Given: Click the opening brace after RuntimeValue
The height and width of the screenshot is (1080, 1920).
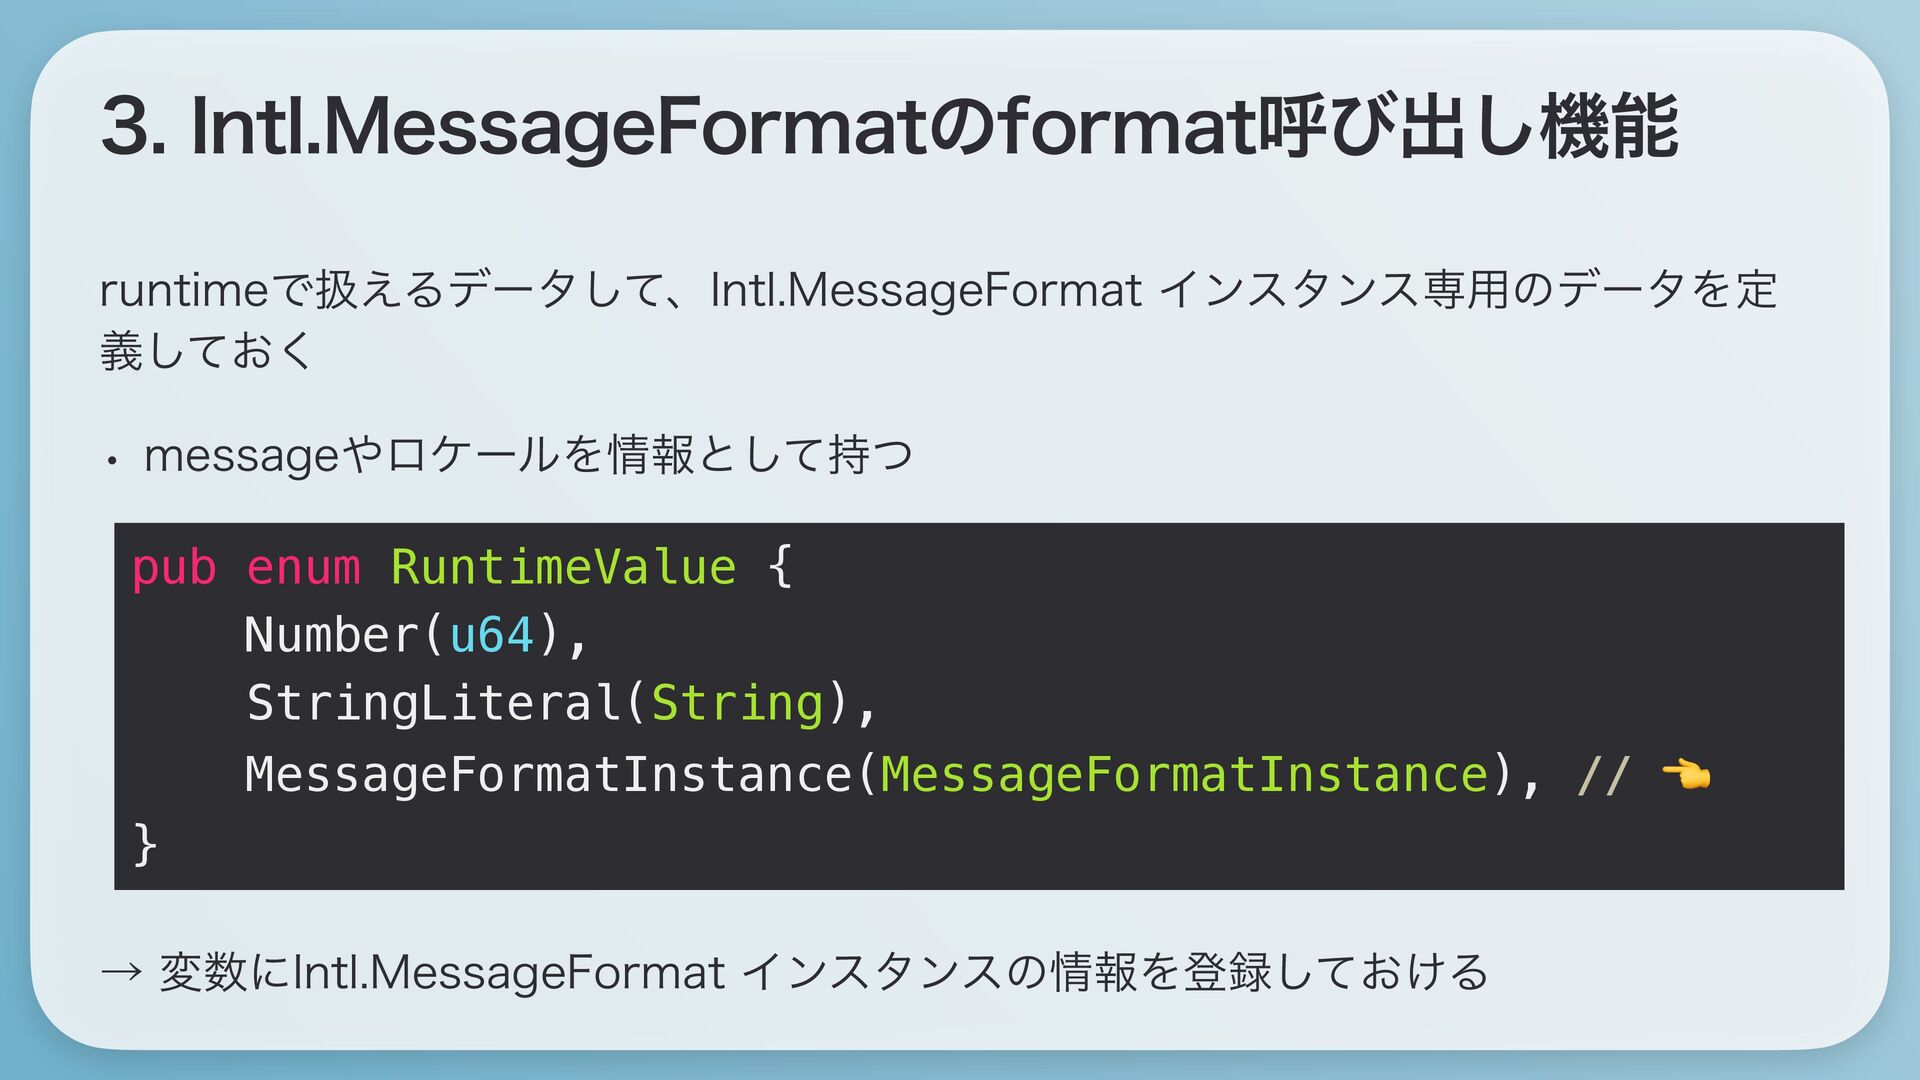Looking at the screenshot, I should click(780, 567).
